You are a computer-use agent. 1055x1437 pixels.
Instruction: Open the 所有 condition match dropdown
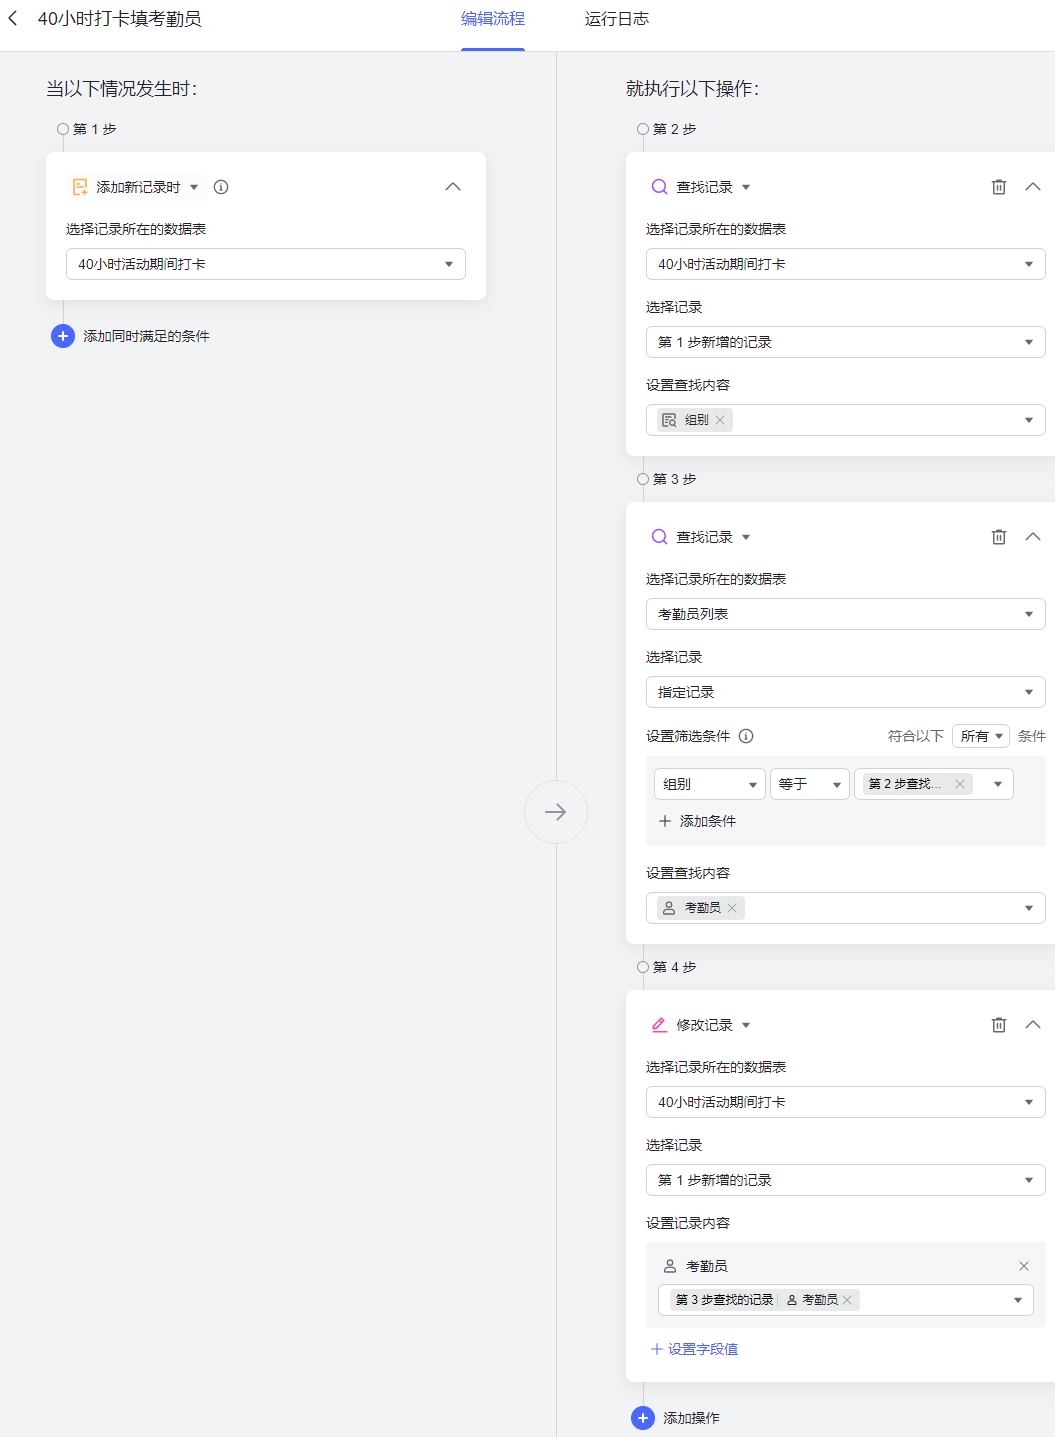[980, 736]
